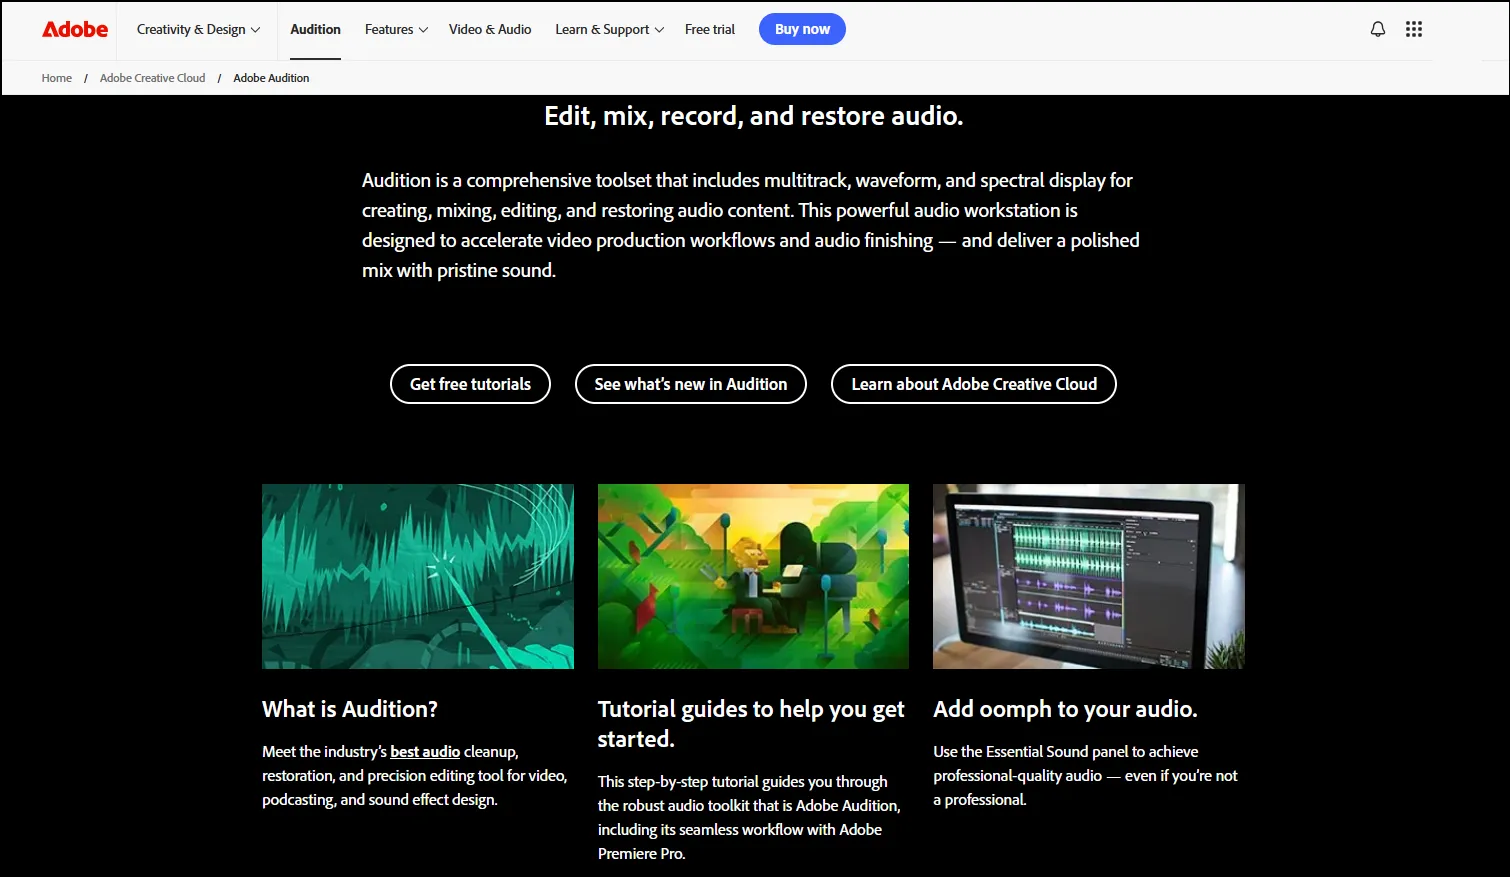Select the Adobe Audition breadcrumb entry
This screenshot has height=877, width=1510.
(271, 77)
